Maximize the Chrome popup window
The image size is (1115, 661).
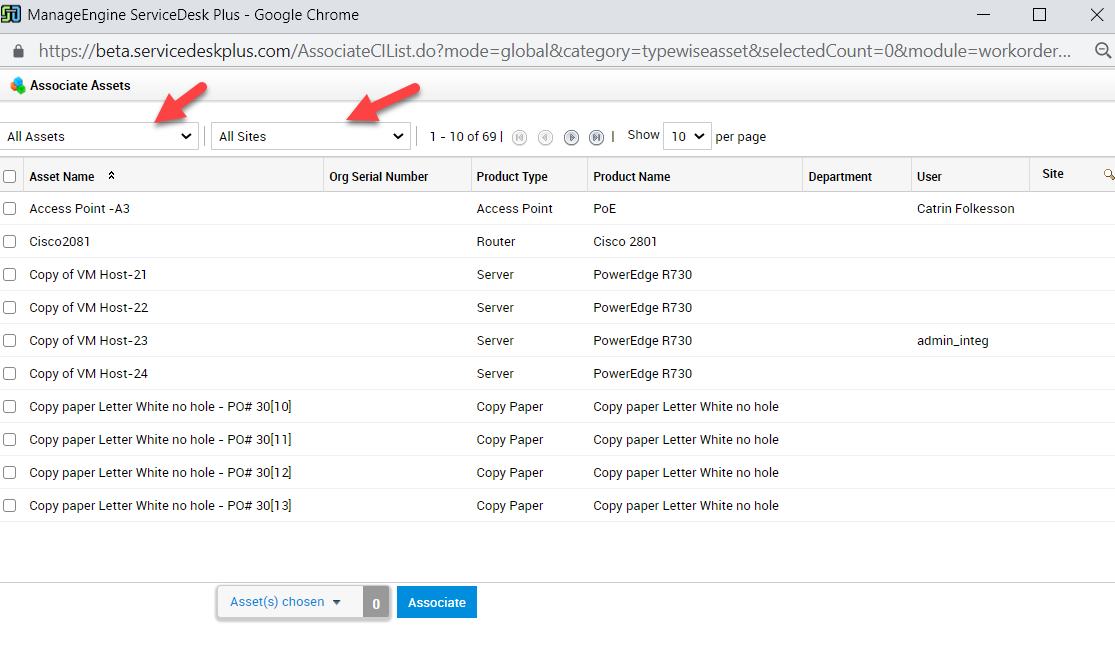pos(1040,14)
